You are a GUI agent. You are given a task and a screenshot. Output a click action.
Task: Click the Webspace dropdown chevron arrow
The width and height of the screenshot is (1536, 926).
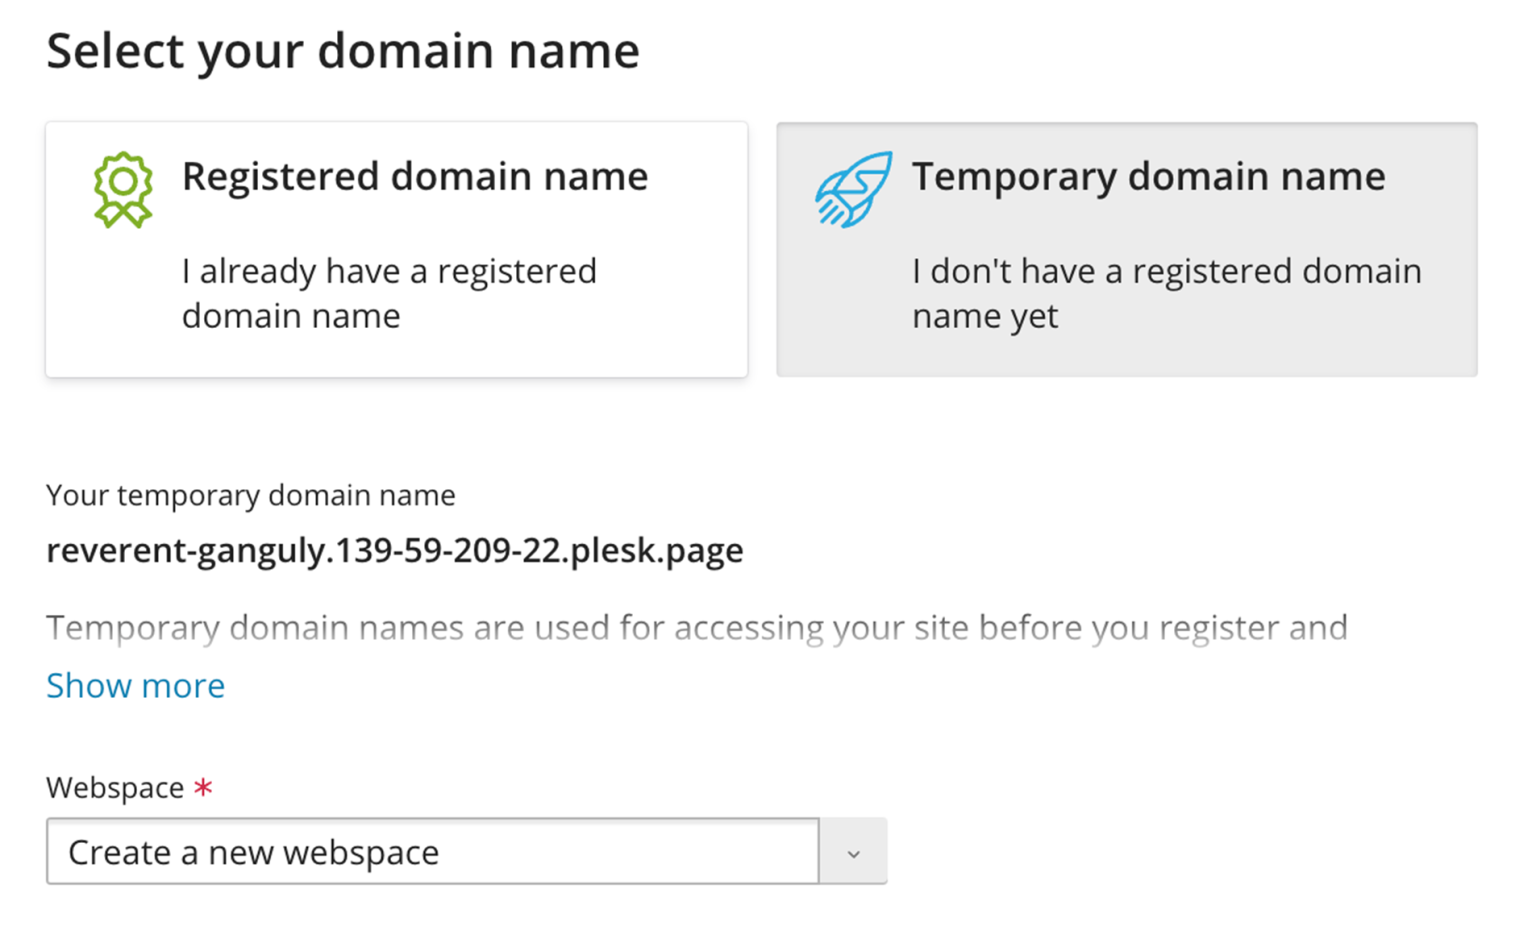pyautogui.click(x=855, y=852)
